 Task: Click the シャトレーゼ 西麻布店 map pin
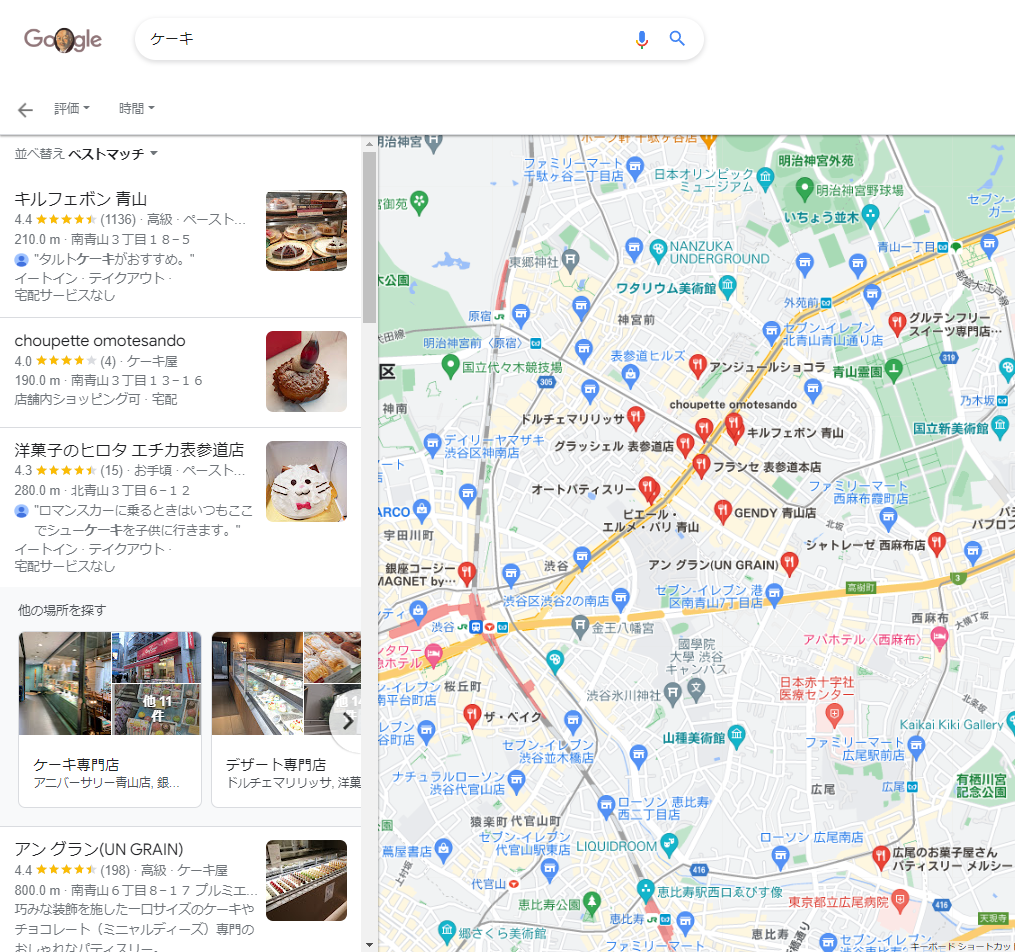(x=937, y=544)
